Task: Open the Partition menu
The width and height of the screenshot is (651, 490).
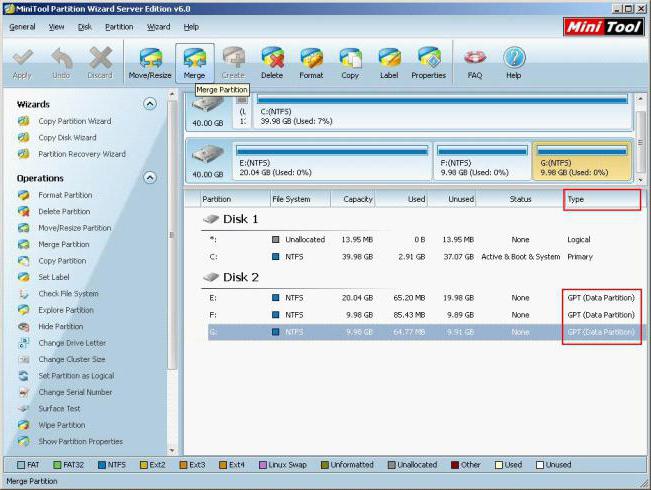Action: pos(119,27)
